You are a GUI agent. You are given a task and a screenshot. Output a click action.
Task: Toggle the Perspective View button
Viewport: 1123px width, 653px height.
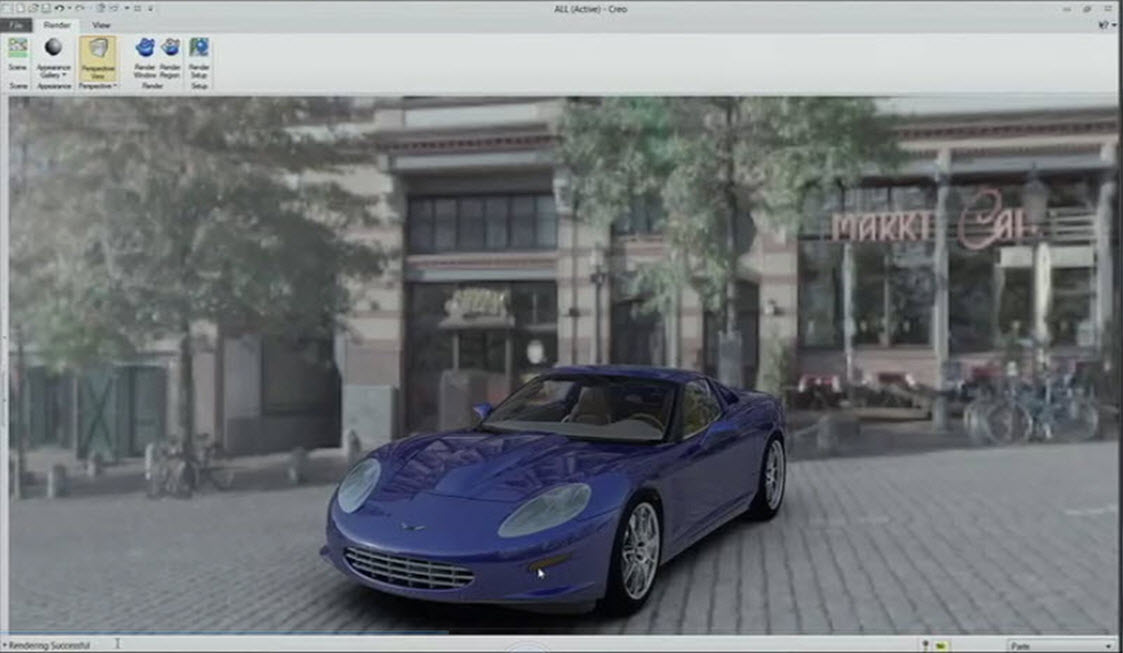point(97,57)
